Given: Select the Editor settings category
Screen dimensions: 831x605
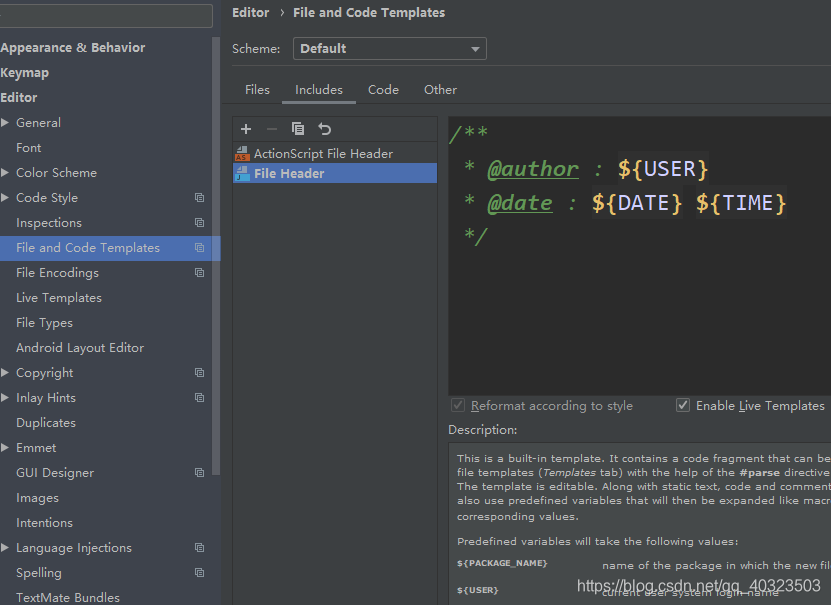Looking at the screenshot, I should (x=19, y=97).
